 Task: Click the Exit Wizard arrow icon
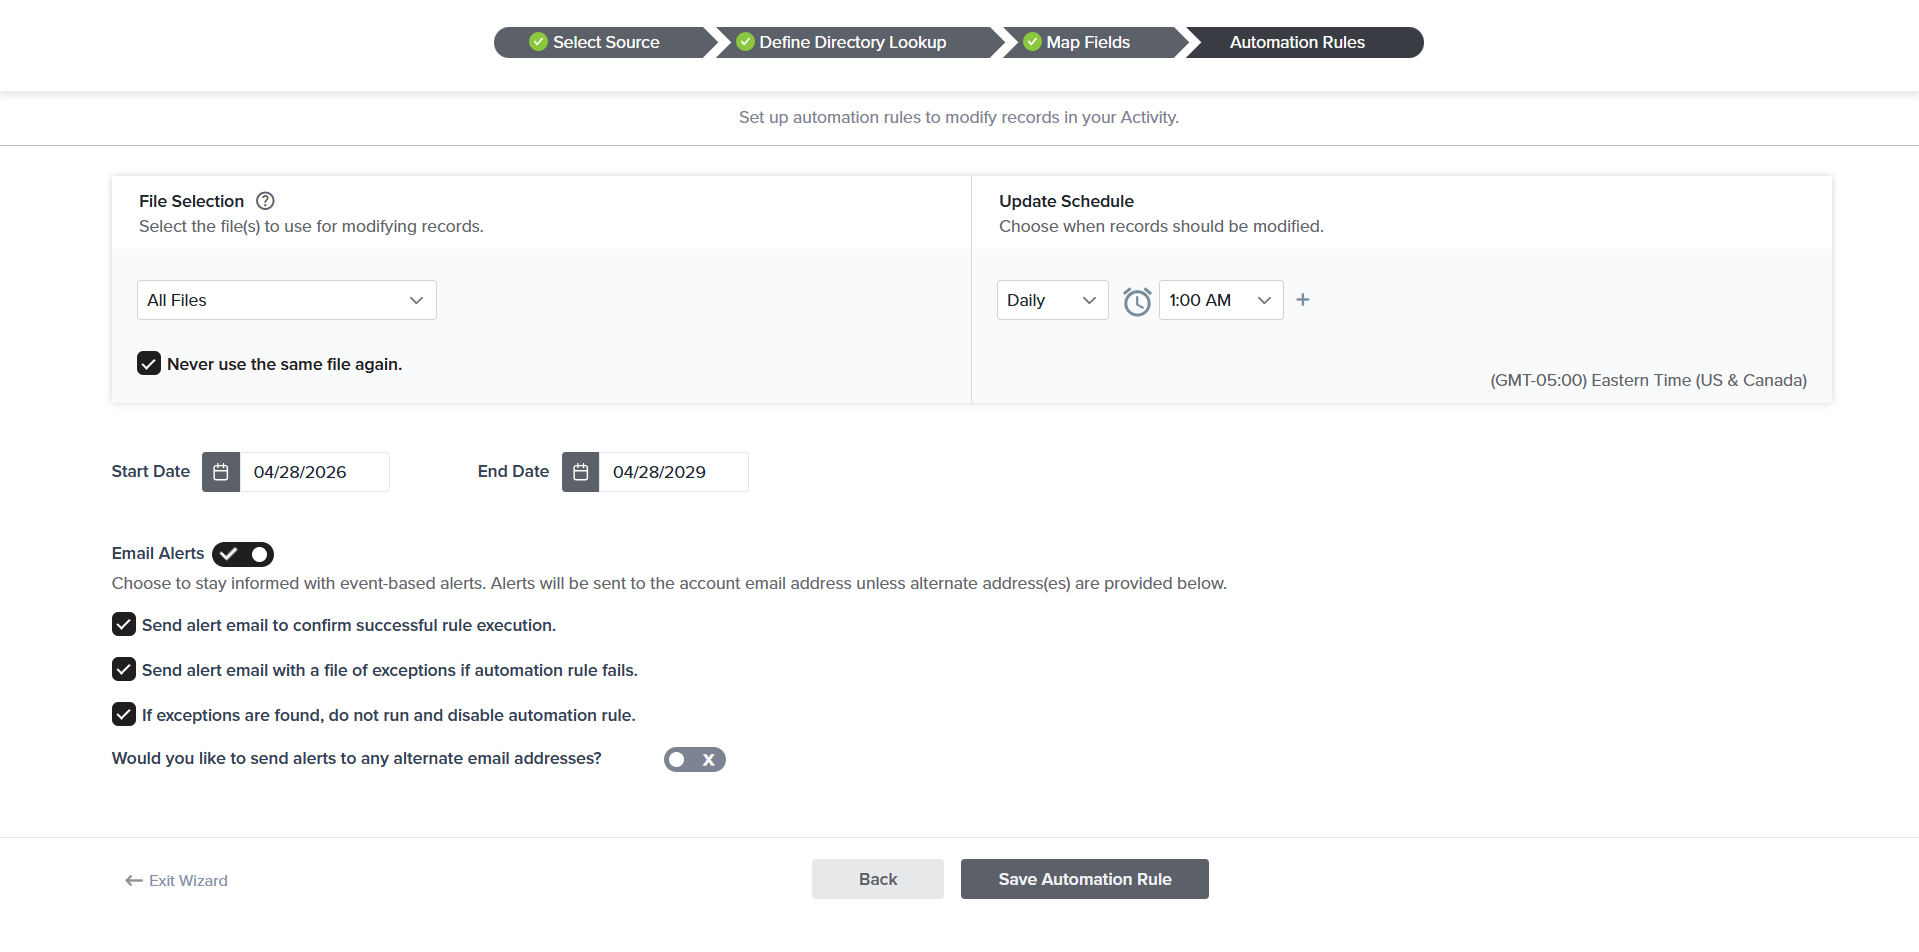pos(134,881)
